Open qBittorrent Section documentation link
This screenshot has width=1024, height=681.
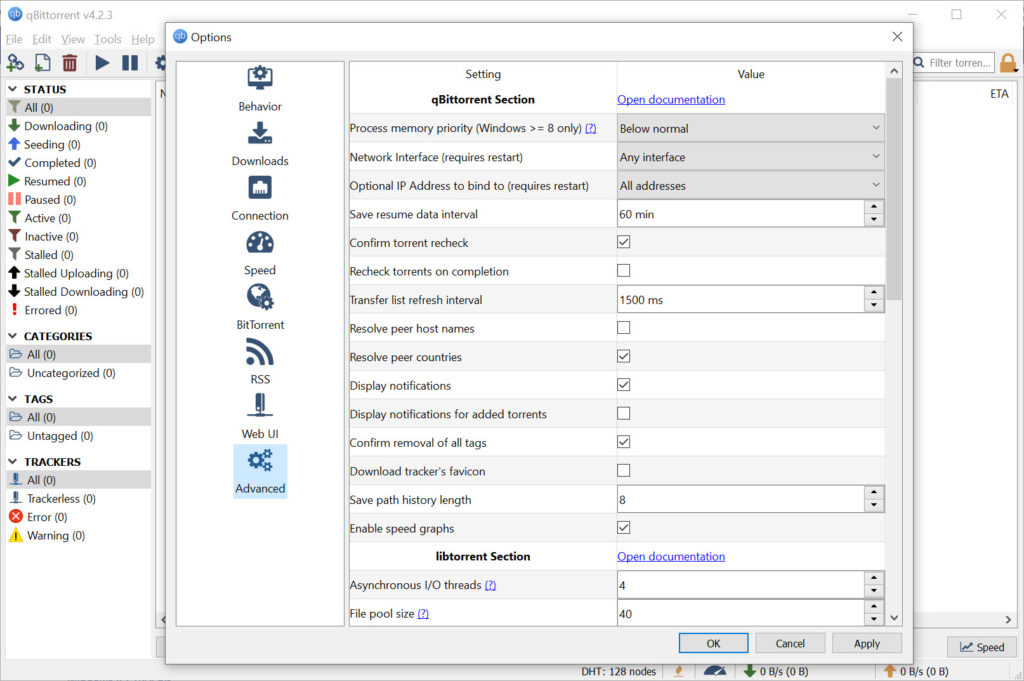pos(671,99)
